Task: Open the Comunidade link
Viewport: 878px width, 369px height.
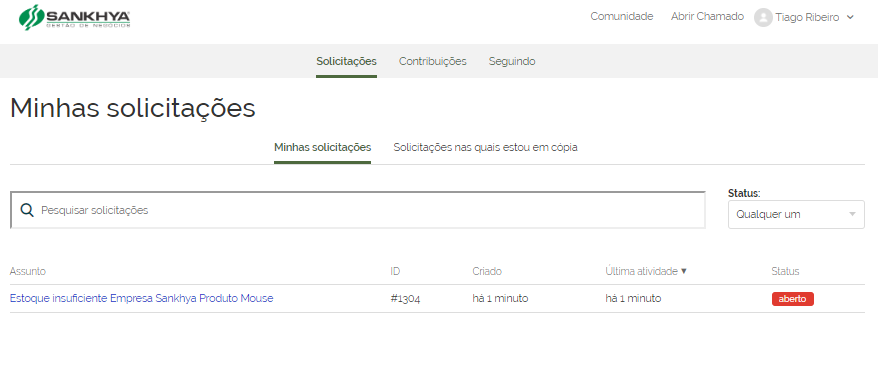Action: pyautogui.click(x=622, y=17)
